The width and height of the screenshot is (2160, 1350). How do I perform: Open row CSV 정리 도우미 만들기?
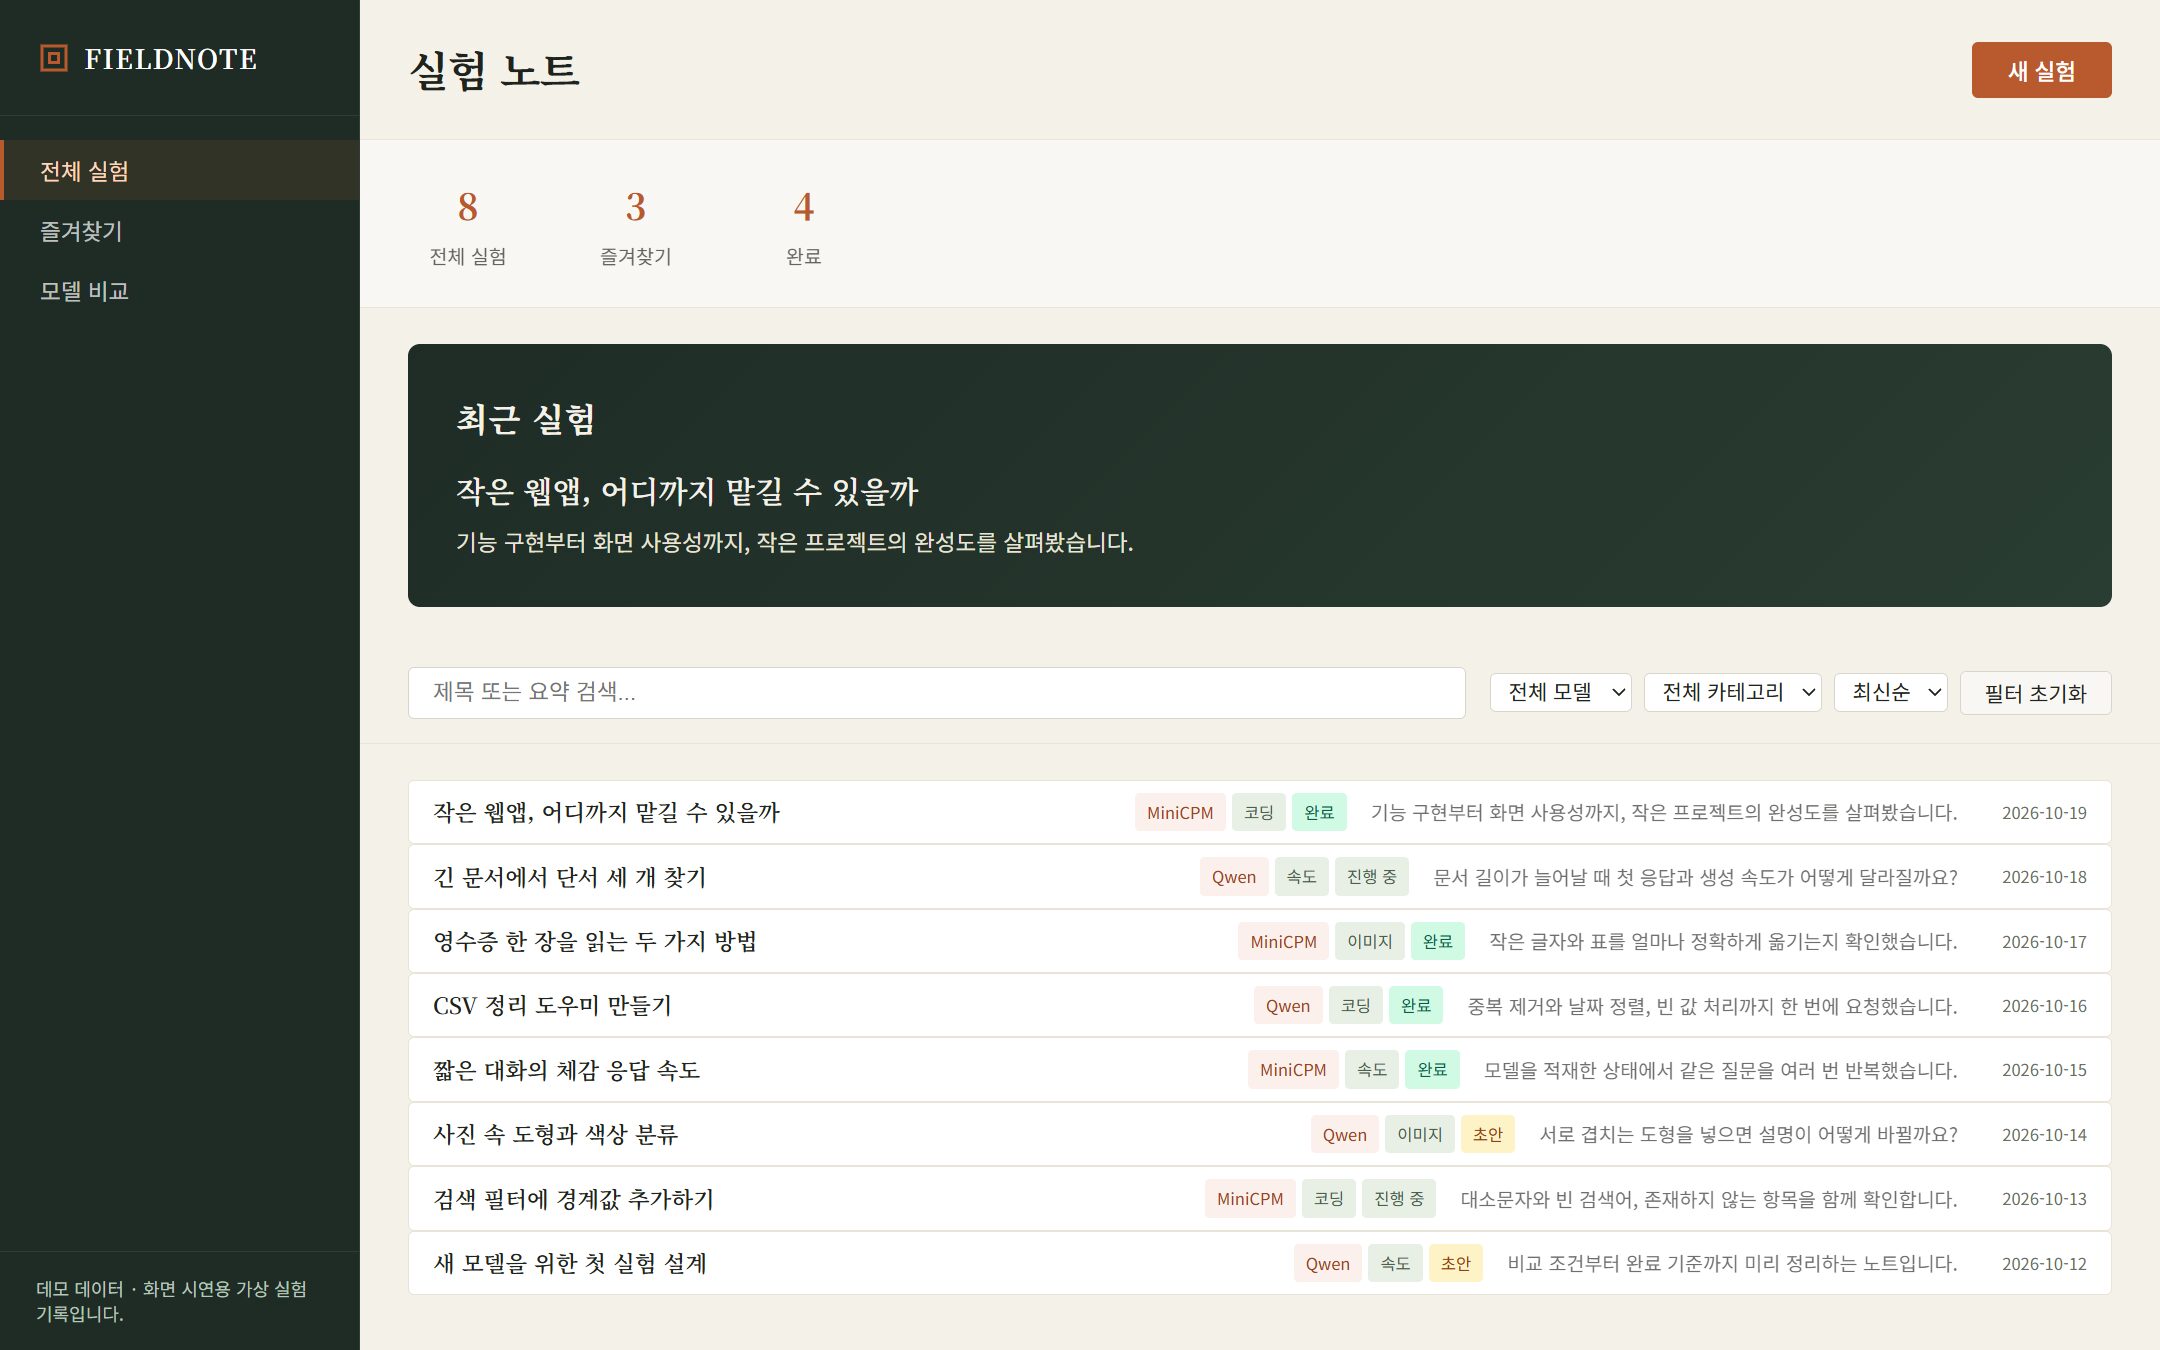(1259, 1005)
